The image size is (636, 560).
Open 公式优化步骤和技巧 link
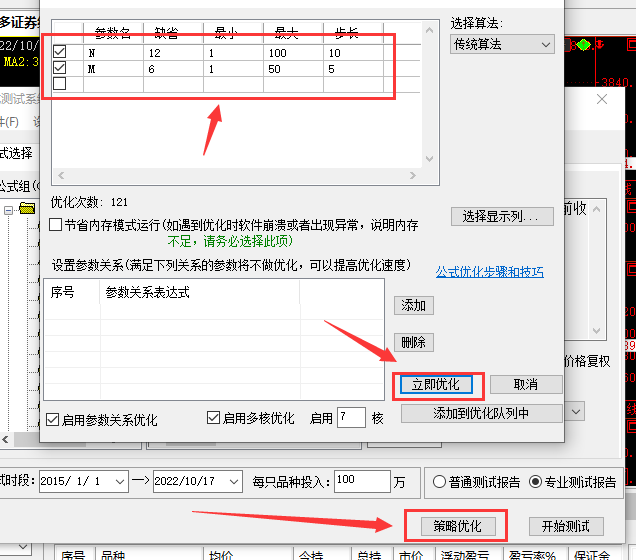(x=490, y=272)
